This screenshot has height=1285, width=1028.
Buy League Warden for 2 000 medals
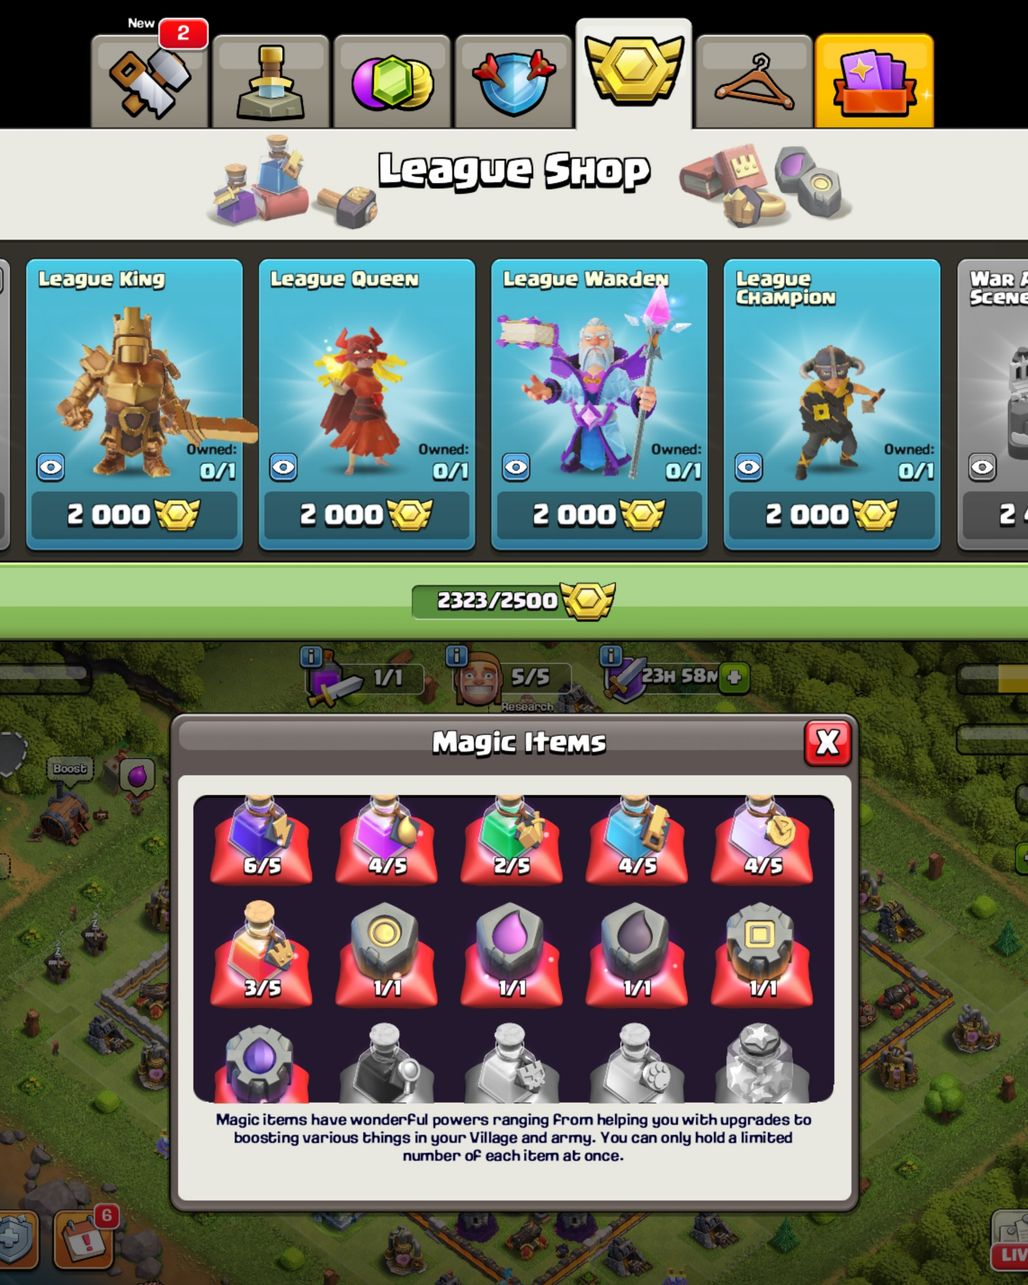(599, 515)
